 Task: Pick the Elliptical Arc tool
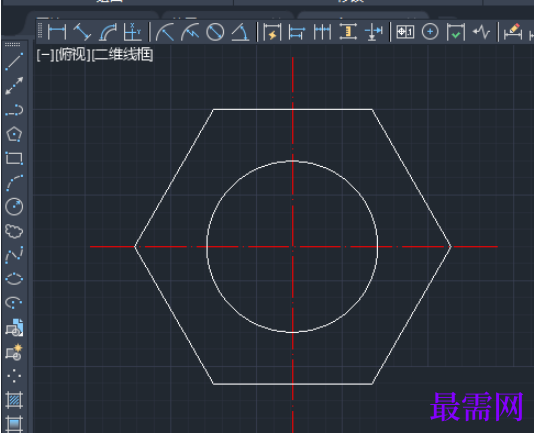14,302
